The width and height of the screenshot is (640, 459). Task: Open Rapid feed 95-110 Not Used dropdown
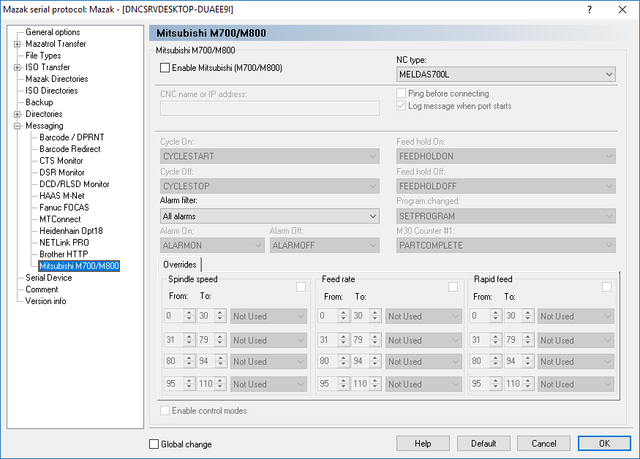click(576, 384)
